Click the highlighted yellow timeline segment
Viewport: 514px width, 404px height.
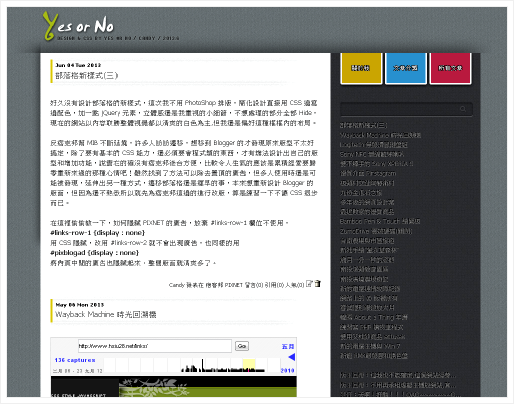point(249,365)
